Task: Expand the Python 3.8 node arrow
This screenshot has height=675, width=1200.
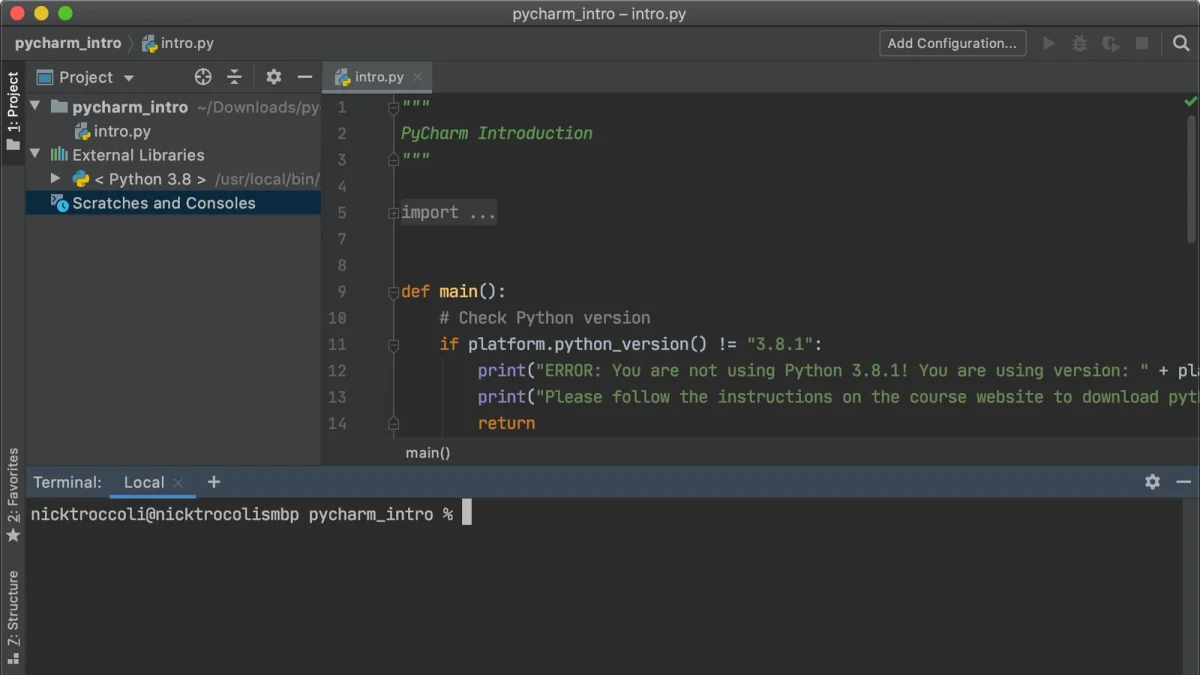Action: point(56,178)
